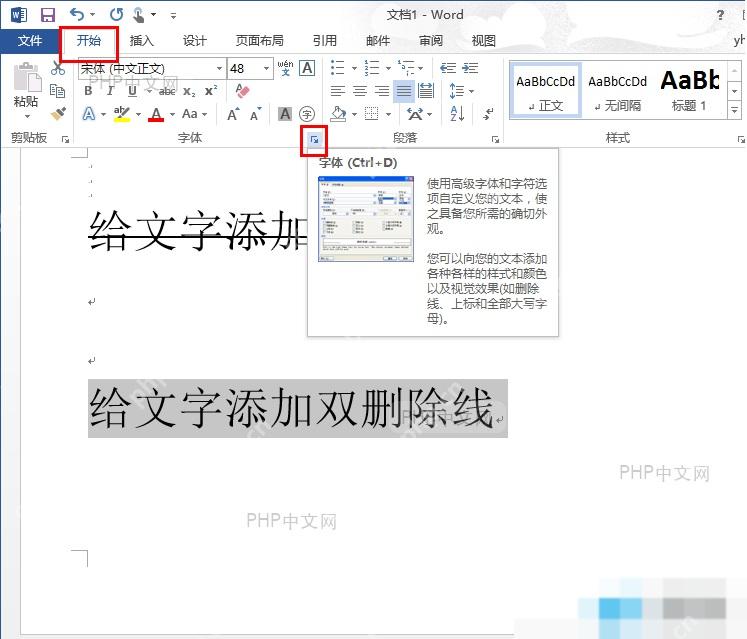Click the Numbering list icon
Image resolution: width=747 pixels, height=639 pixels.
click(372, 68)
